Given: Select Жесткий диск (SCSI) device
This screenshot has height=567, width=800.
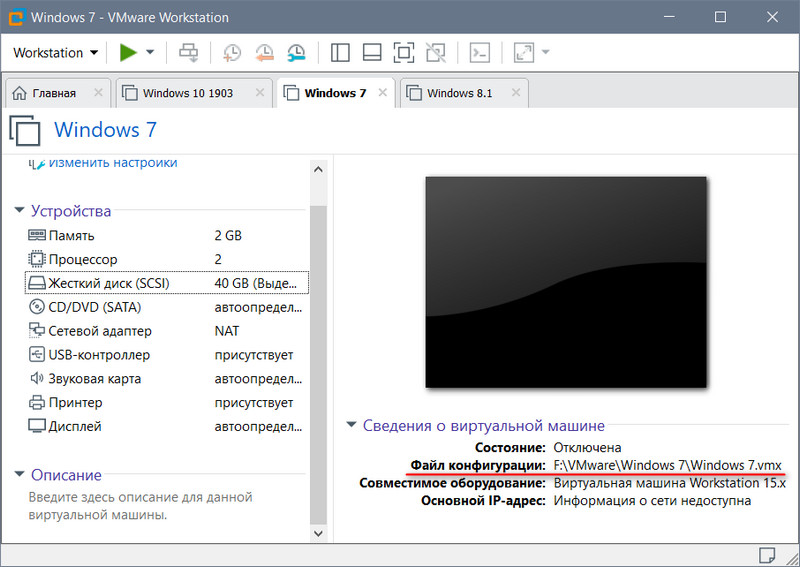Looking at the screenshot, I should [x=167, y=283].
